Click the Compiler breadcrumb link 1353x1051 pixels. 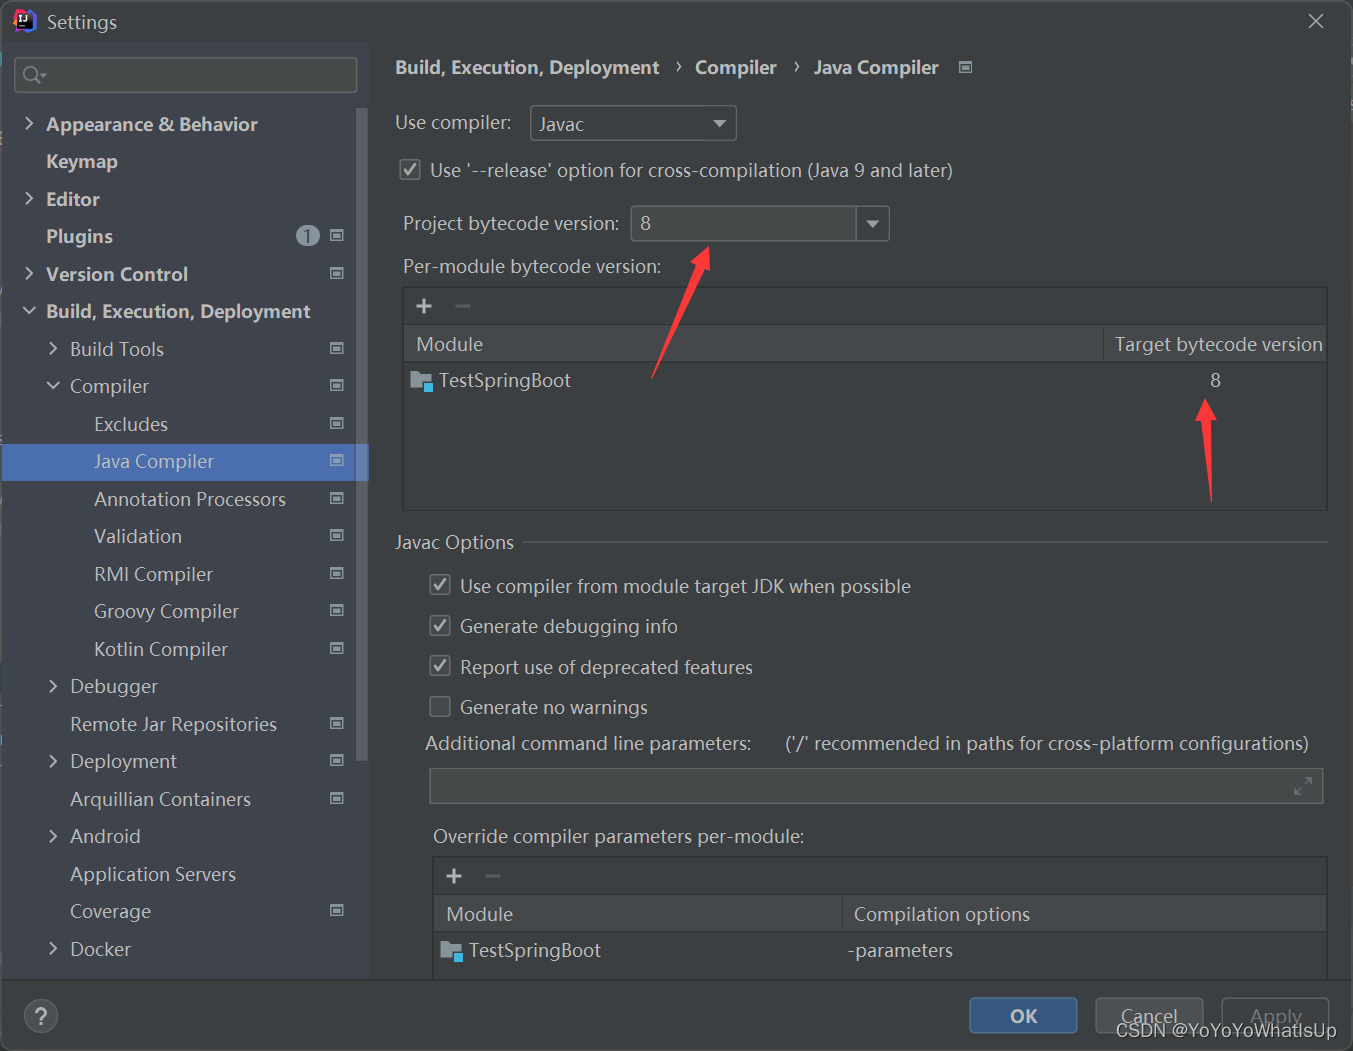(736, 67)
